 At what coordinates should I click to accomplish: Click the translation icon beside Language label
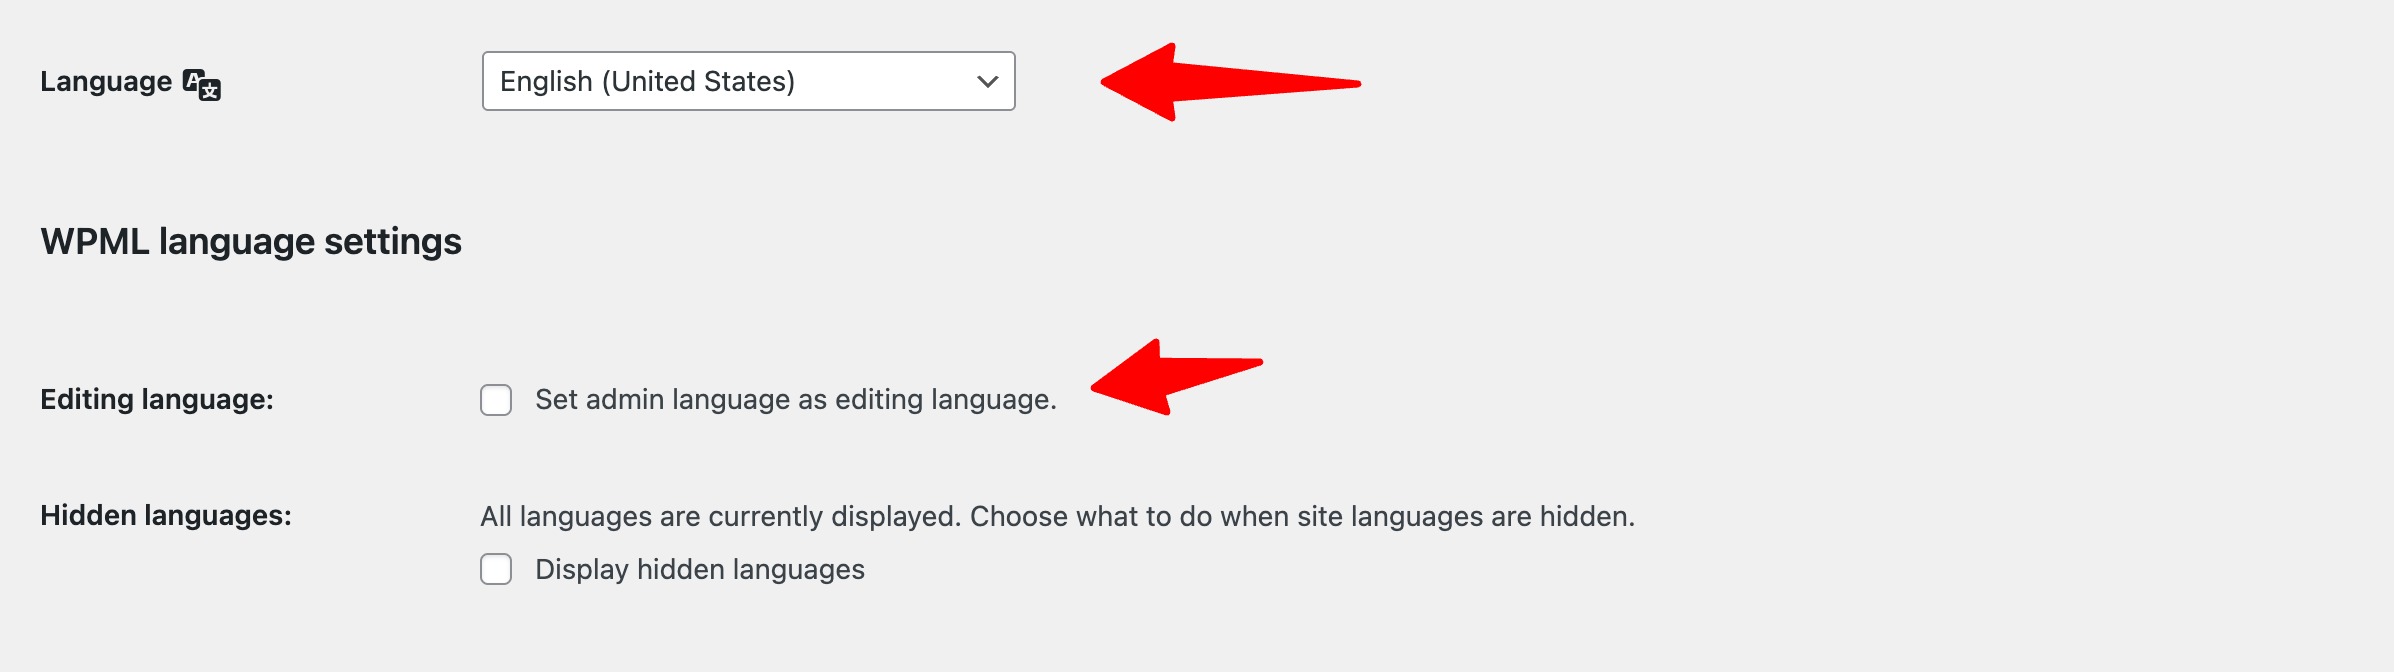tap(202, 85)
